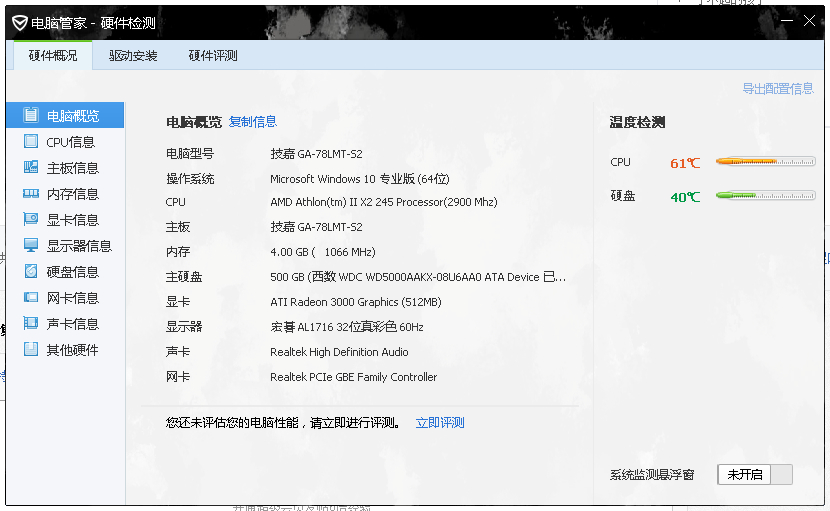Click the 显示器信息 monitor icon
The height and width of the screenshot is (511, 830).
click(31, 245)
